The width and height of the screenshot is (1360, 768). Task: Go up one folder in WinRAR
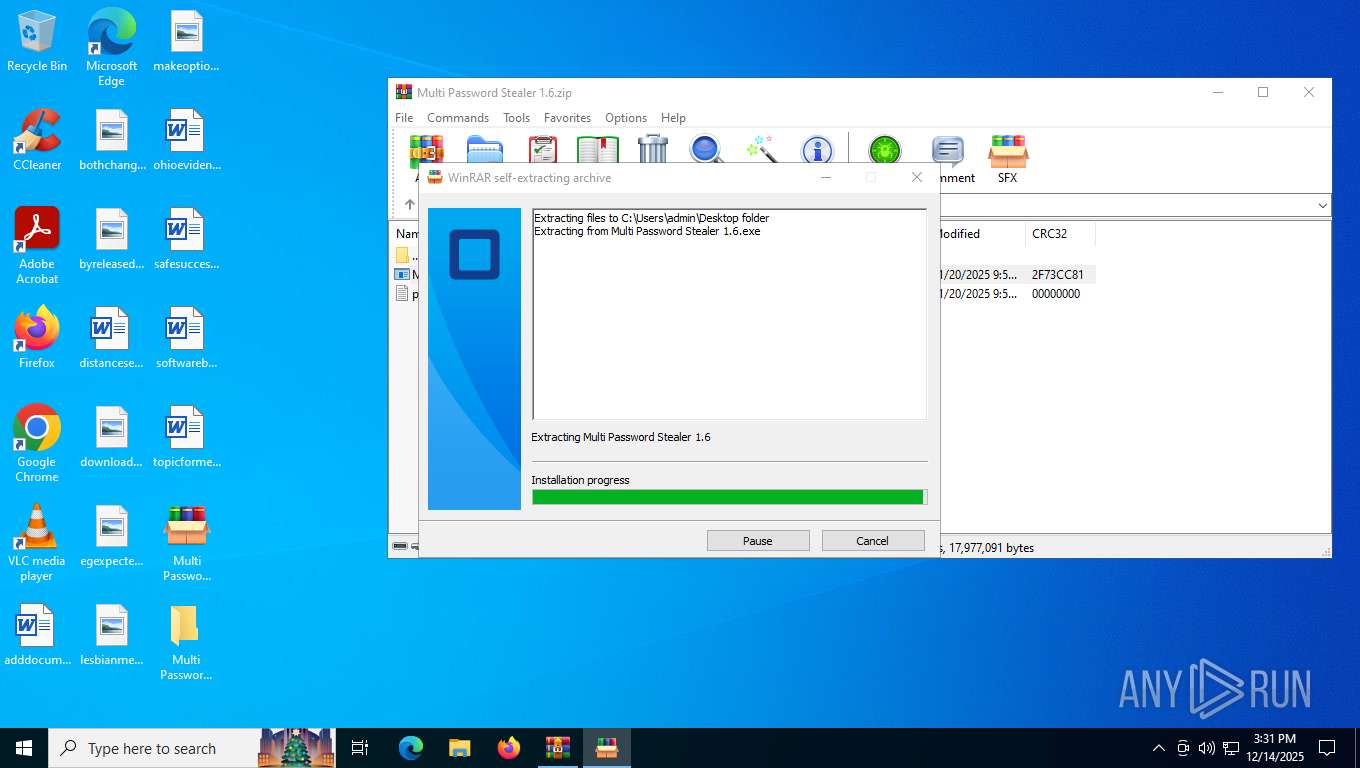point(409,204)
